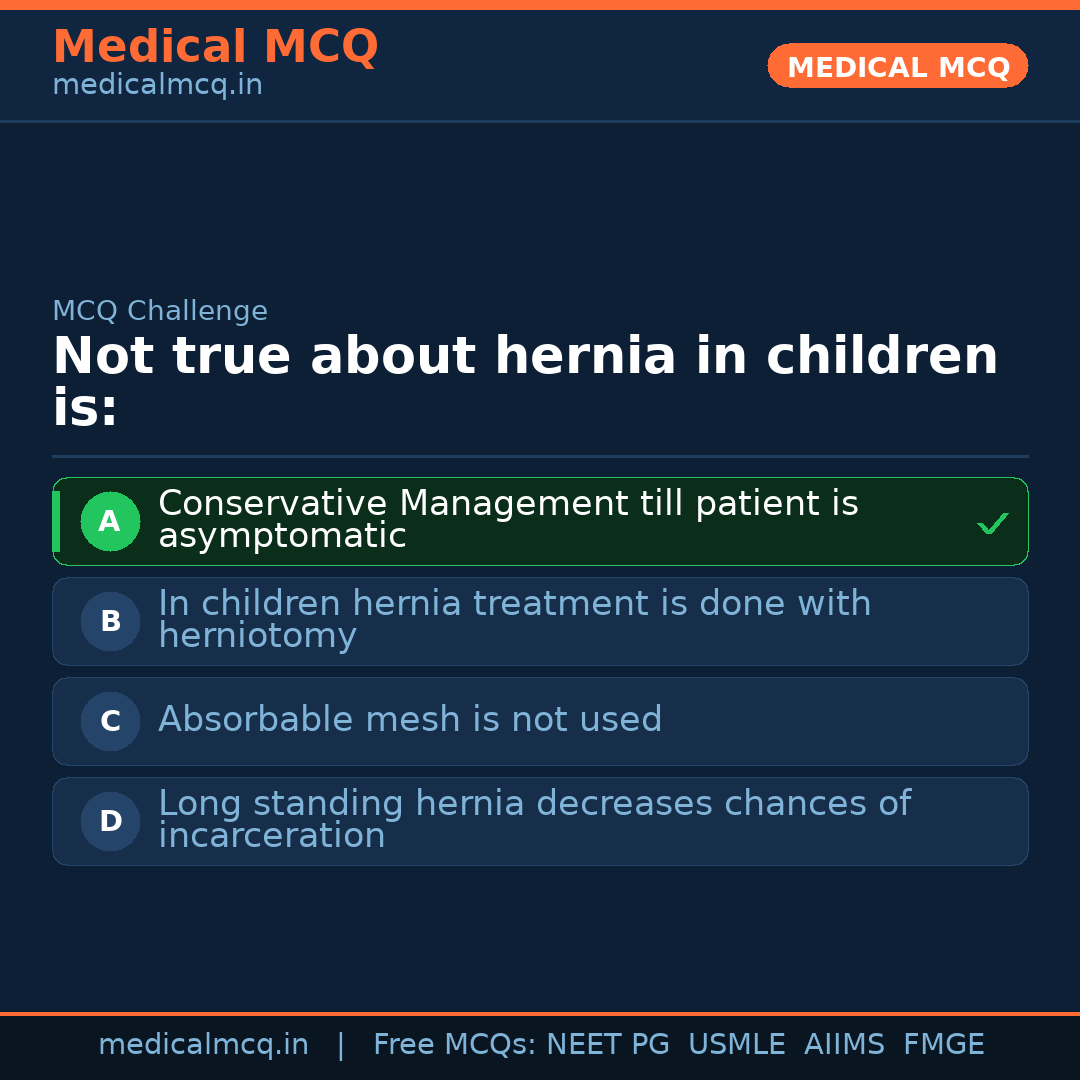
Task: Click the orange MEDICAL MCQ badge
Action: [x=897, y=66]
